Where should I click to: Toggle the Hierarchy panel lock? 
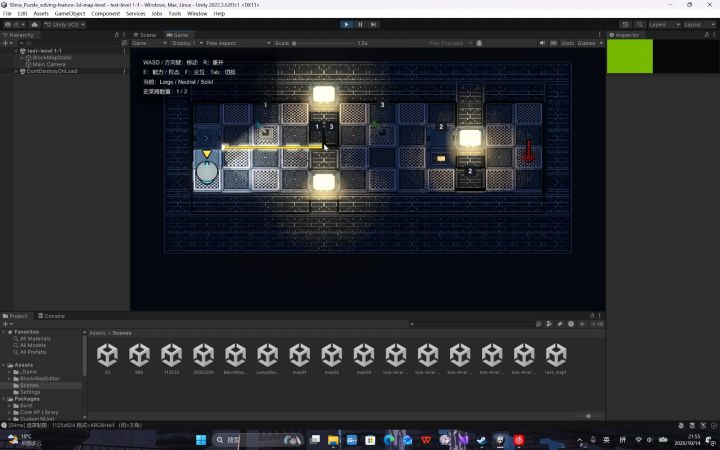117,35
